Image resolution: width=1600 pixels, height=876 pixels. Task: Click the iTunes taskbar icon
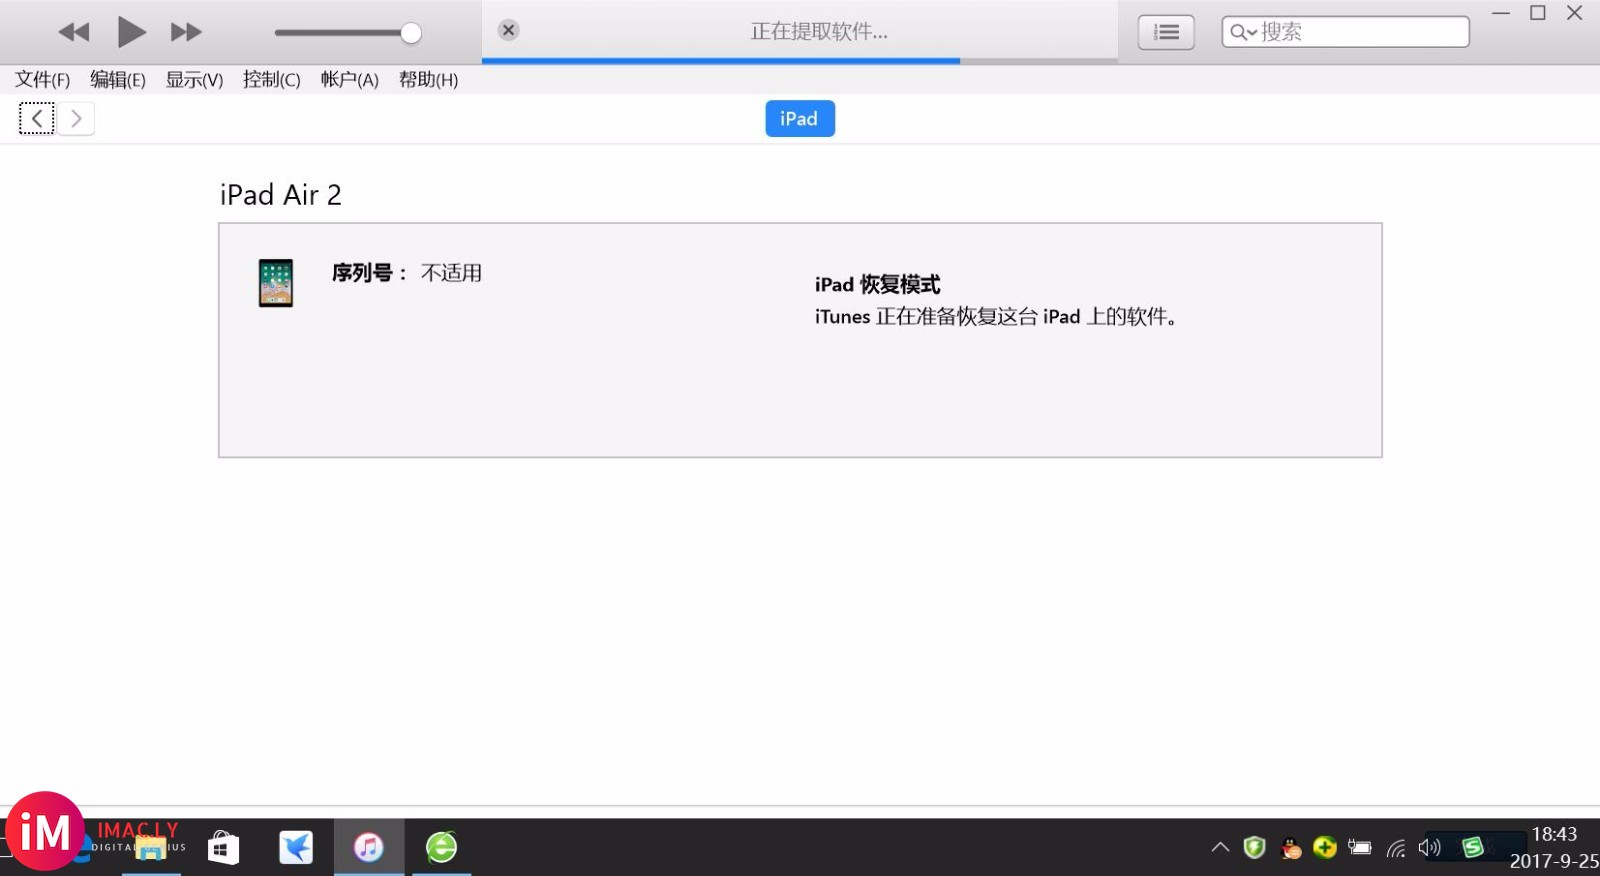point(368,848)
